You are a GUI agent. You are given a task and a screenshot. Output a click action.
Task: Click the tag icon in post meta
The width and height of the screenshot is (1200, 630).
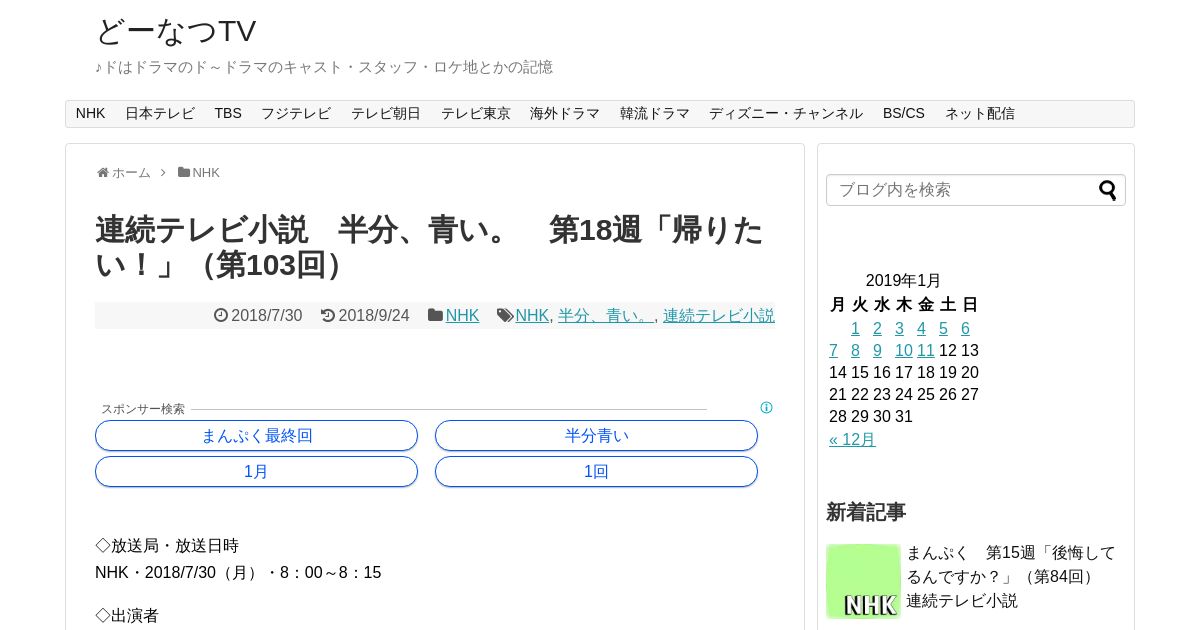[x=505, y=315]
